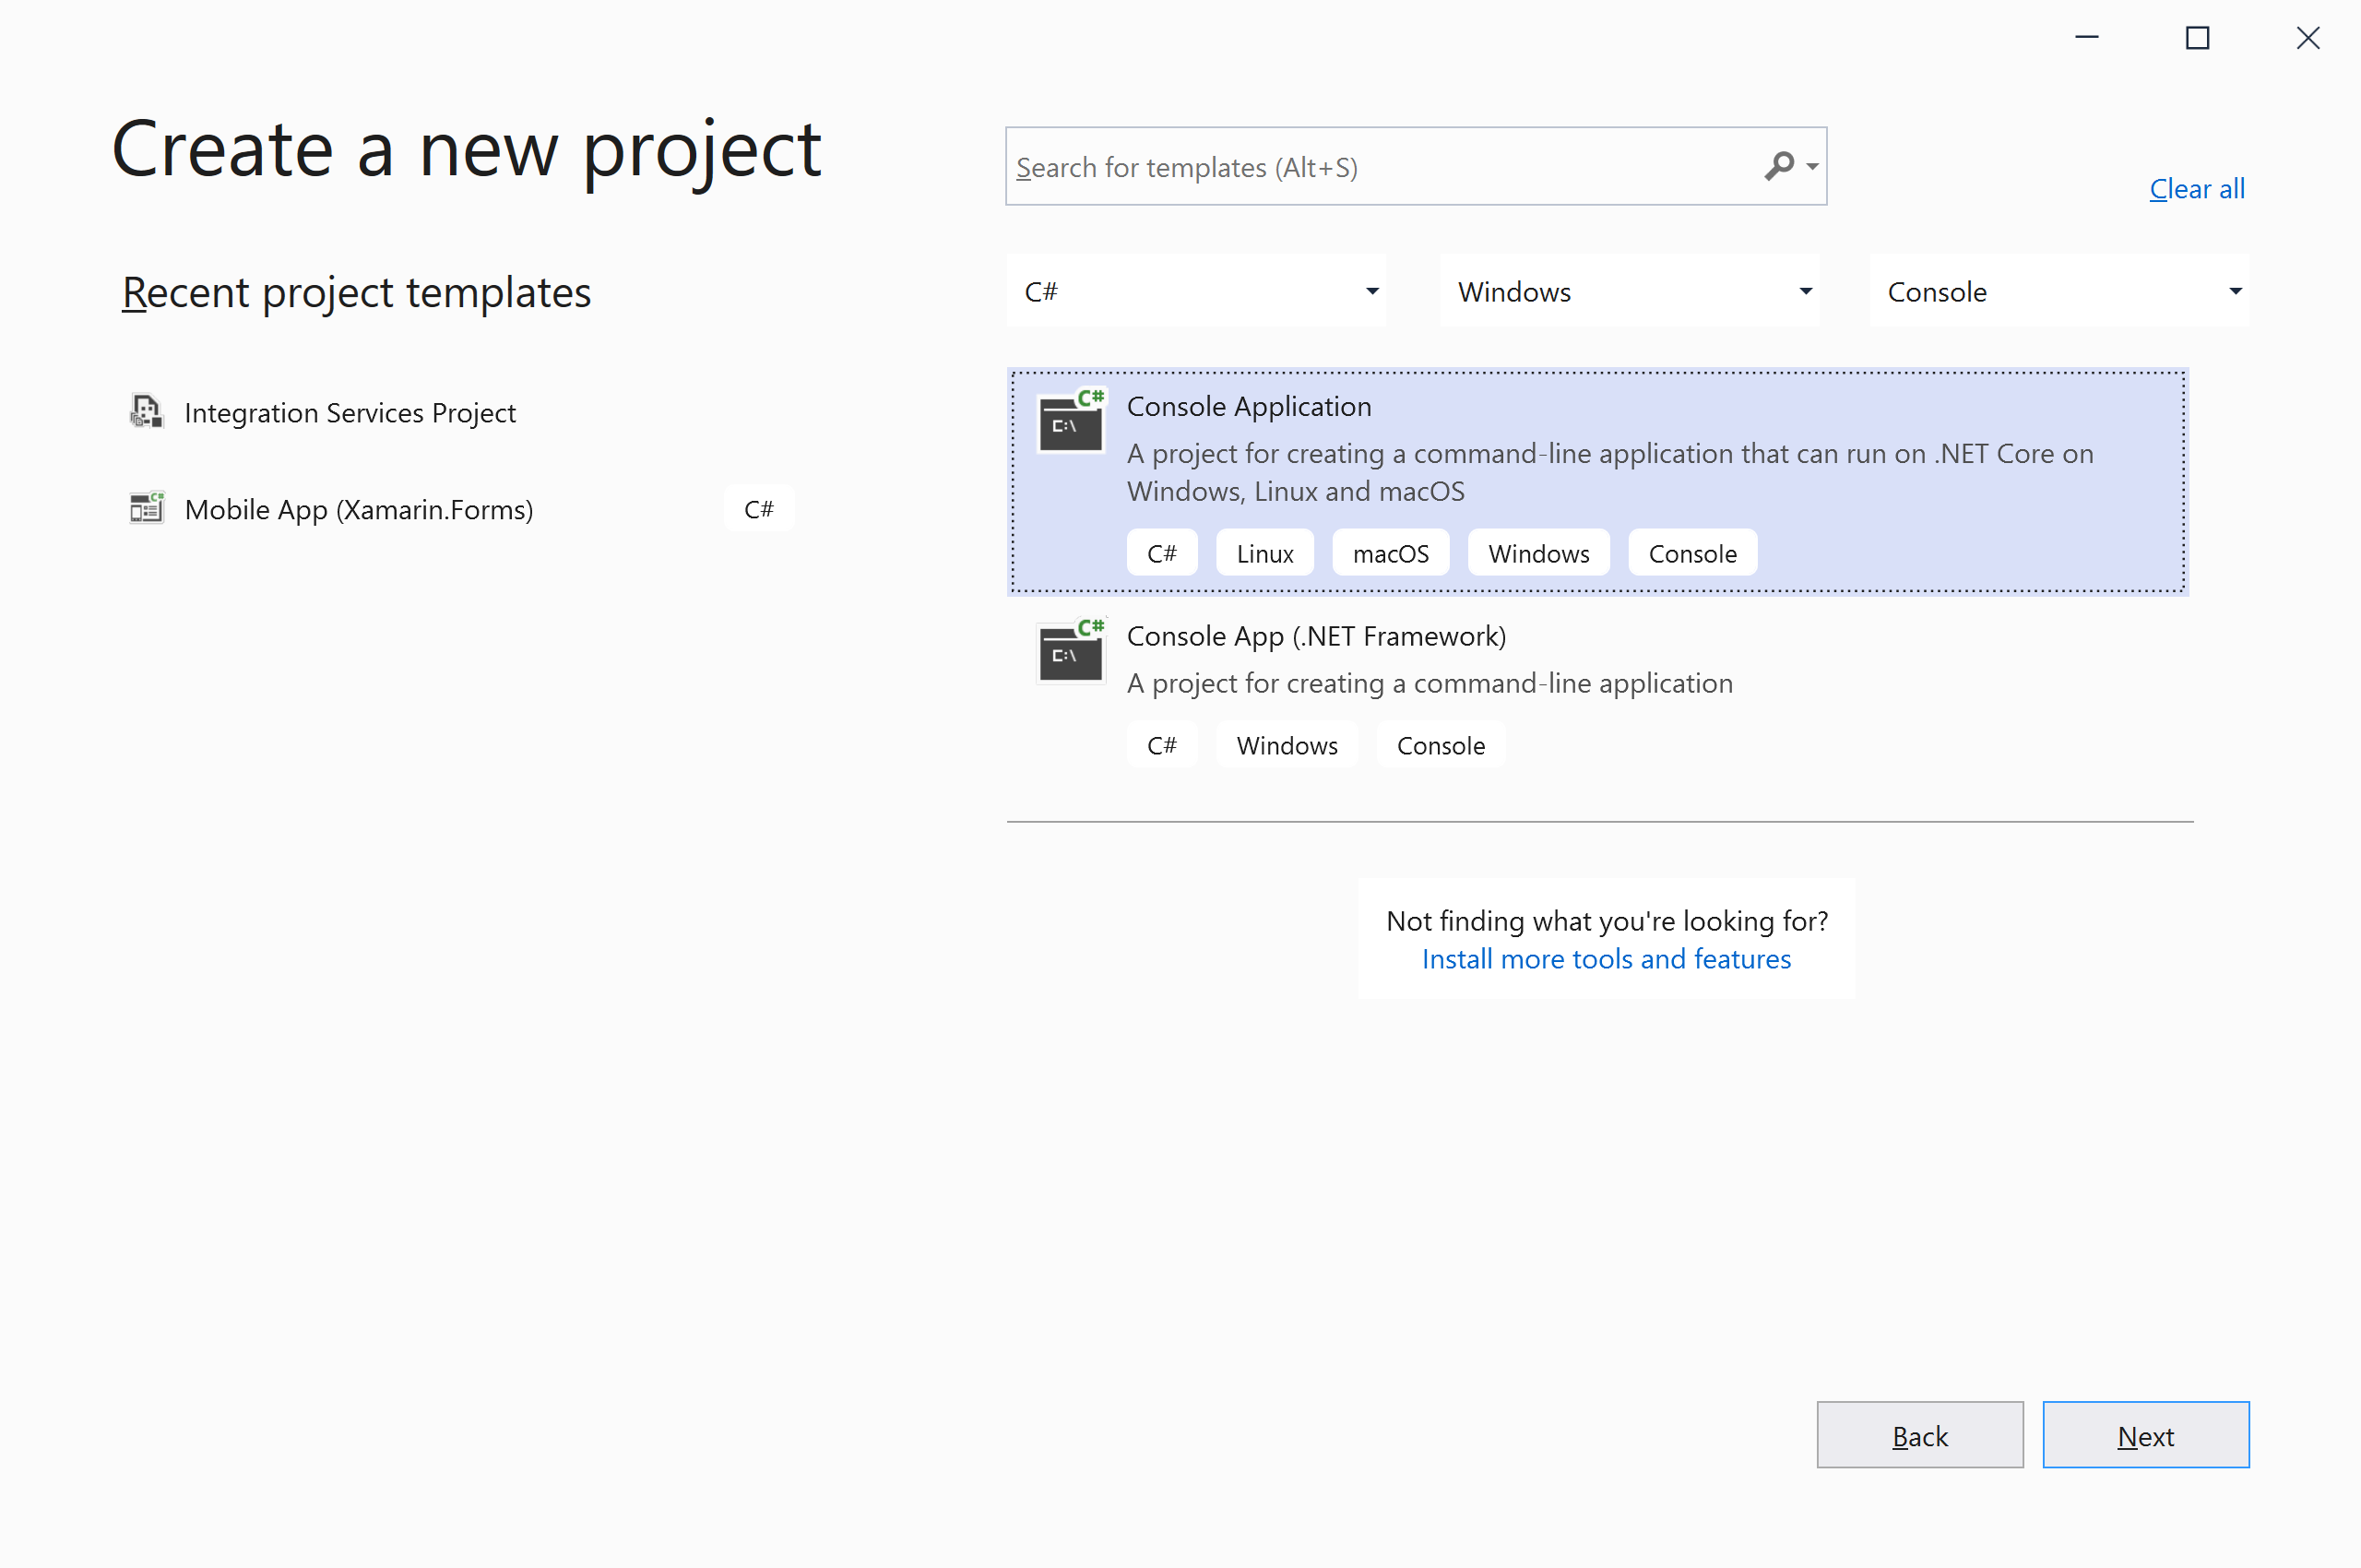This screenshot has height=1568, width=2361.
Task: Click the Console Application C# icon
Action: 1070,422
